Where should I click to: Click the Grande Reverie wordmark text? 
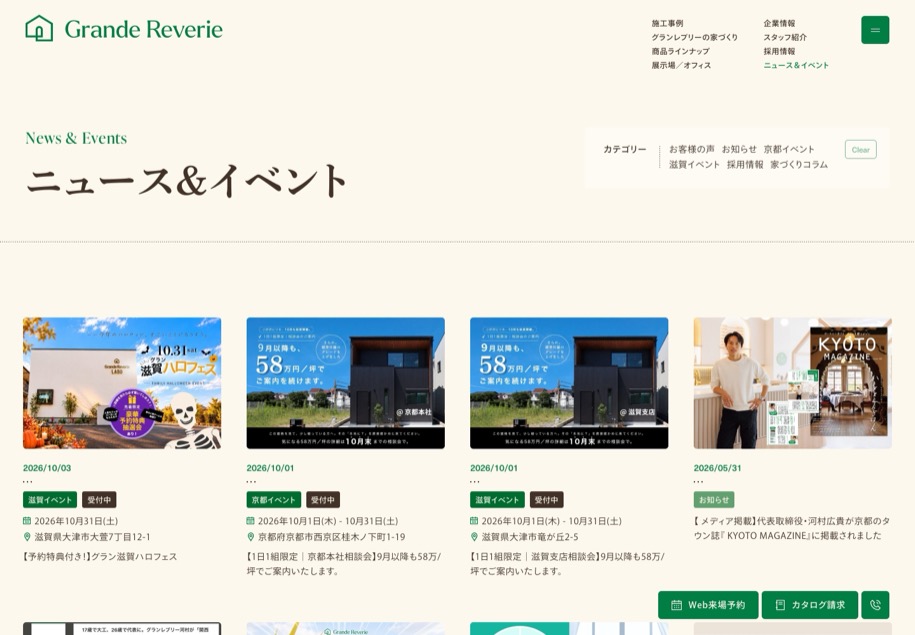click(x=144, y=29)
